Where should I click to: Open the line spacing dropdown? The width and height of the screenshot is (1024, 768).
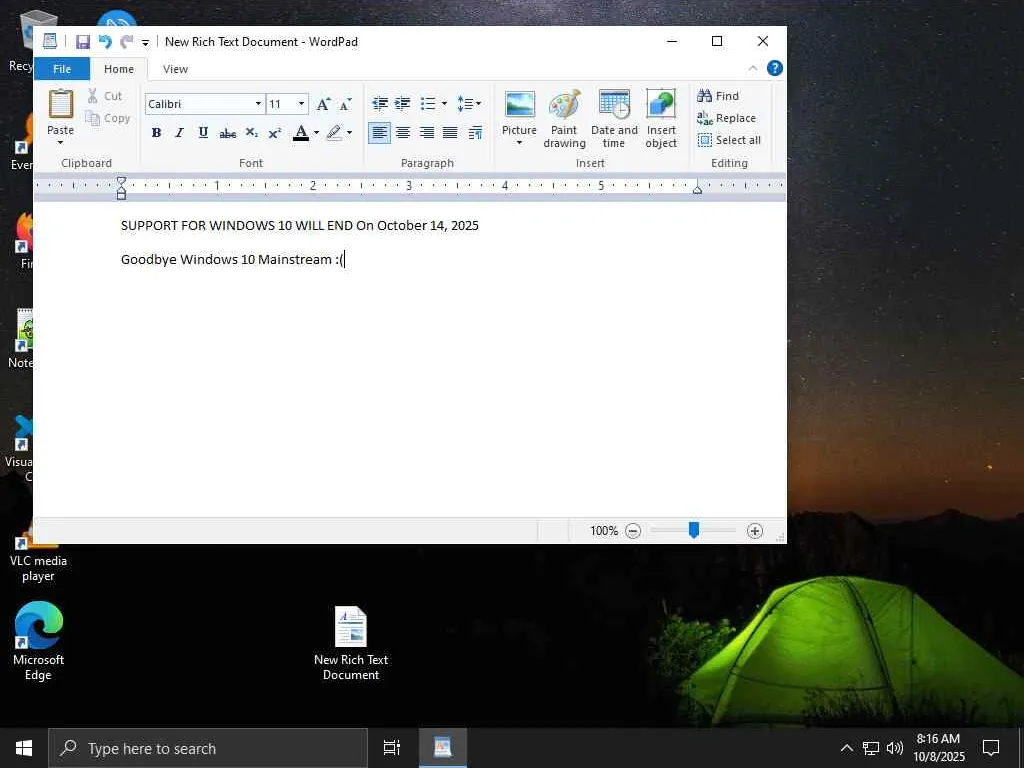469,103
